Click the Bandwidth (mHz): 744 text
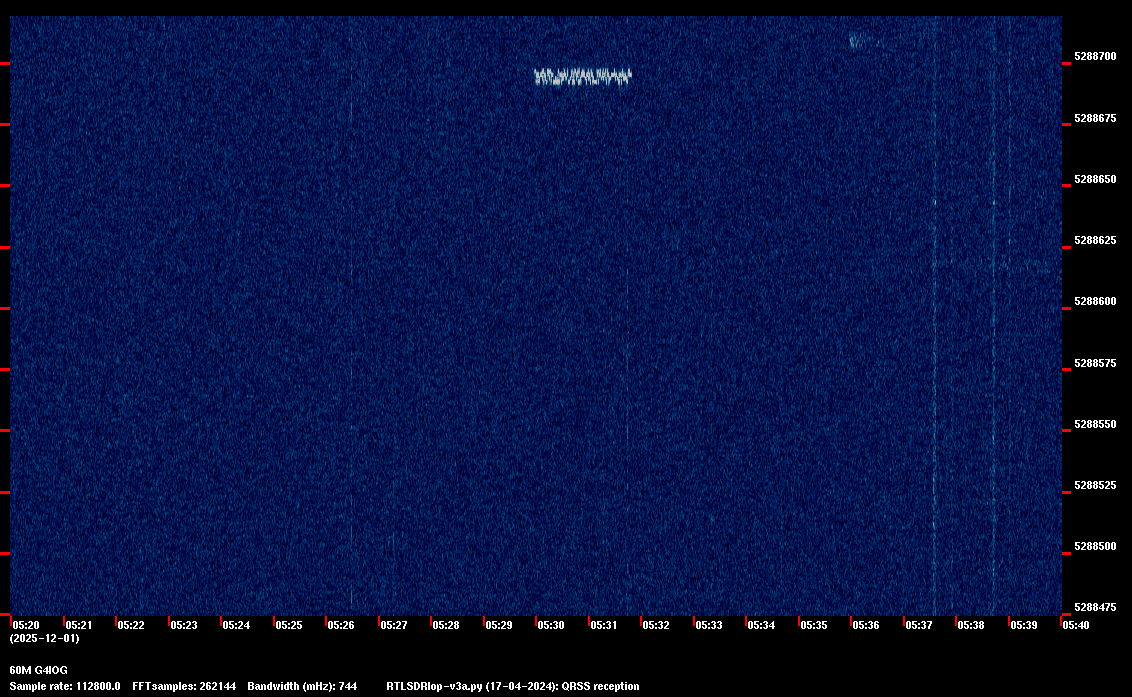 (x=302, y=686)
